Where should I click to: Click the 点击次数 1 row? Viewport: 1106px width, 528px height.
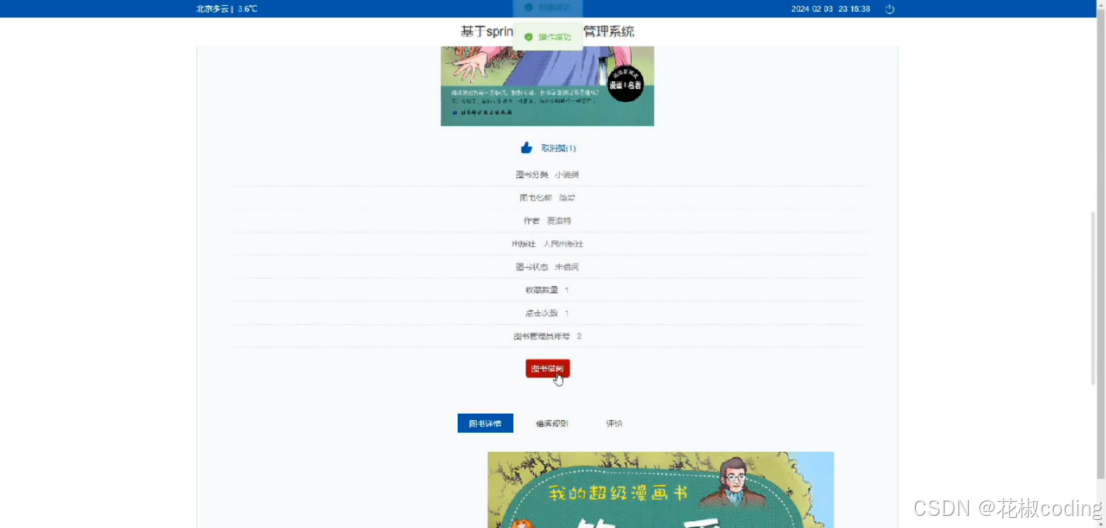pyautogui.click(x=547, y=313)
